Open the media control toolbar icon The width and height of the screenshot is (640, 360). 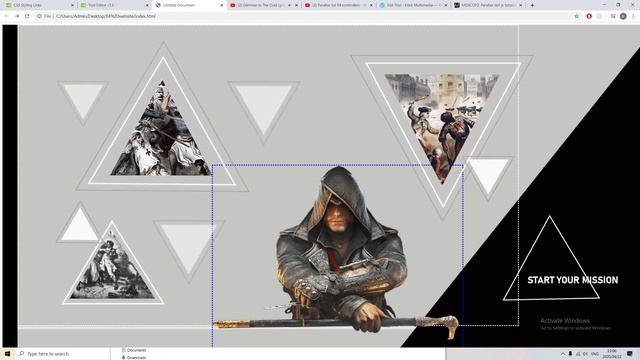tap(613, 16)
